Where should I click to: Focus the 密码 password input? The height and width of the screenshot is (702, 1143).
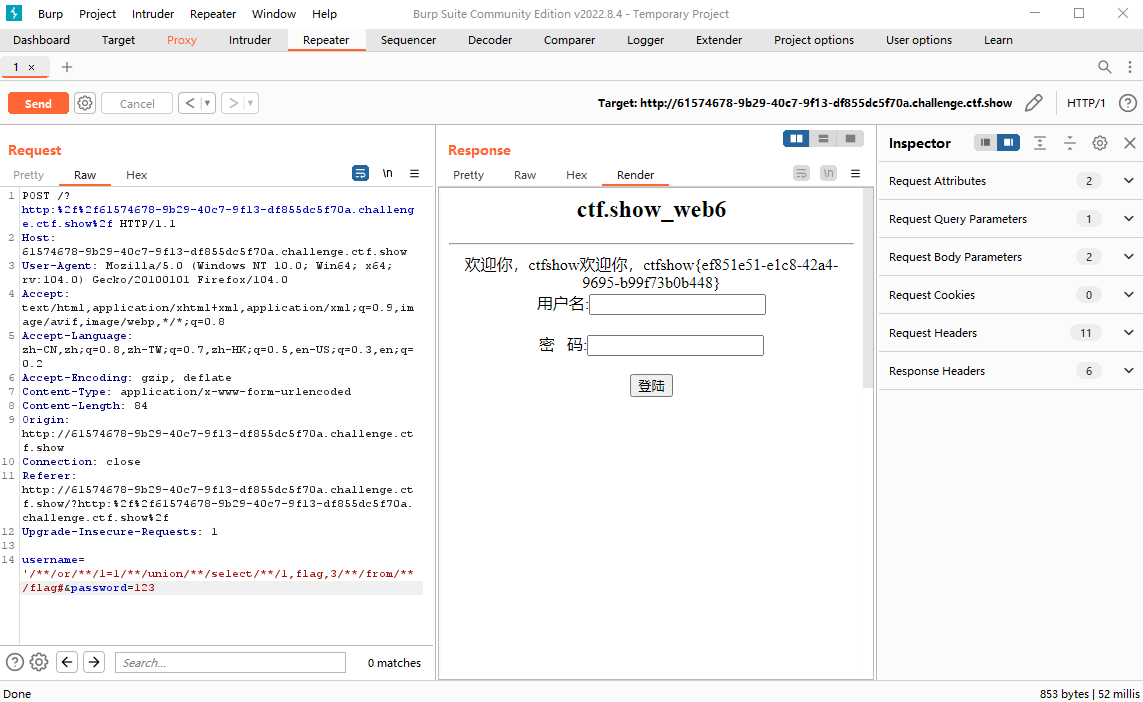pyautogui.click(x=675, y=346)
